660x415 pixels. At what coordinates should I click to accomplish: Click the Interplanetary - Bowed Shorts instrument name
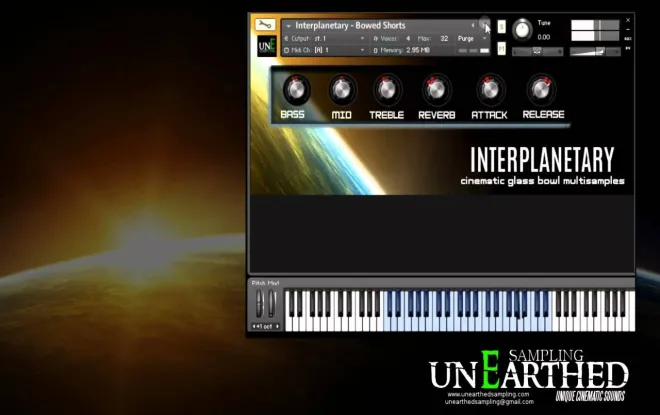[x=350, y=25]
